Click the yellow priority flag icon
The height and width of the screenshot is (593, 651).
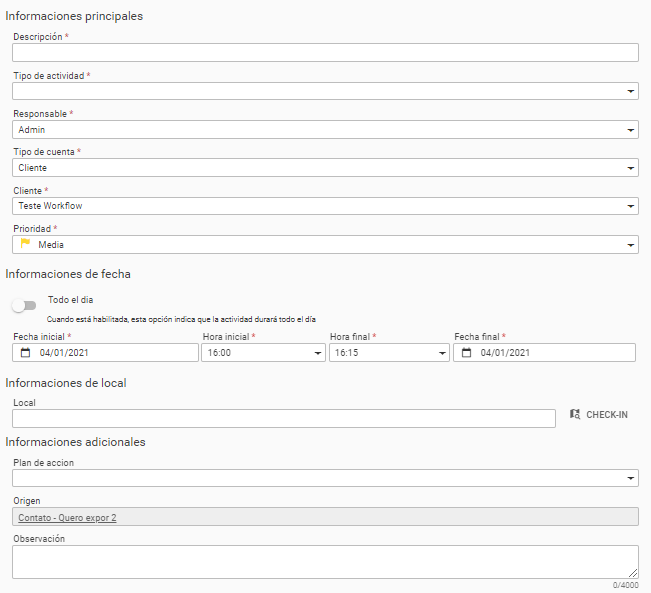point(25,243)
